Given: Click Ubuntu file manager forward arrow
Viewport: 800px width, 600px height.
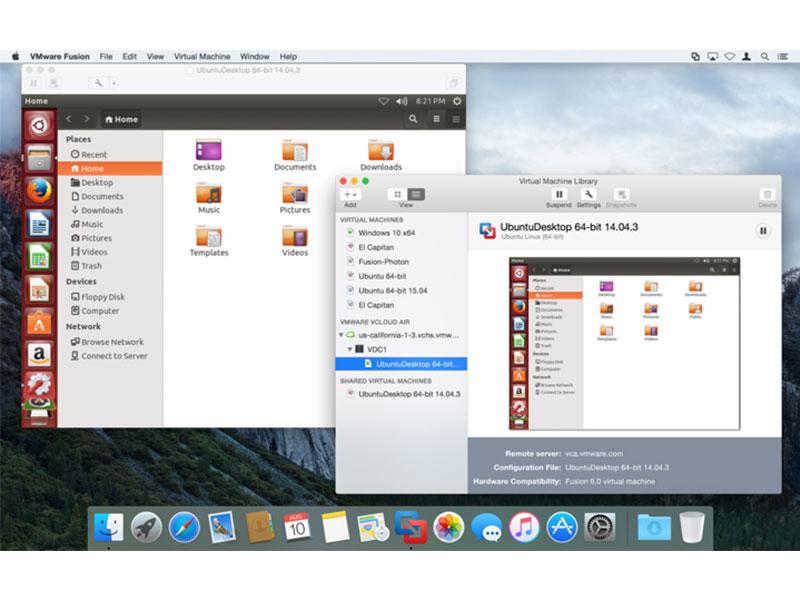Looking at the screenshot, I should pyautogui.click(x=87, y=119).
